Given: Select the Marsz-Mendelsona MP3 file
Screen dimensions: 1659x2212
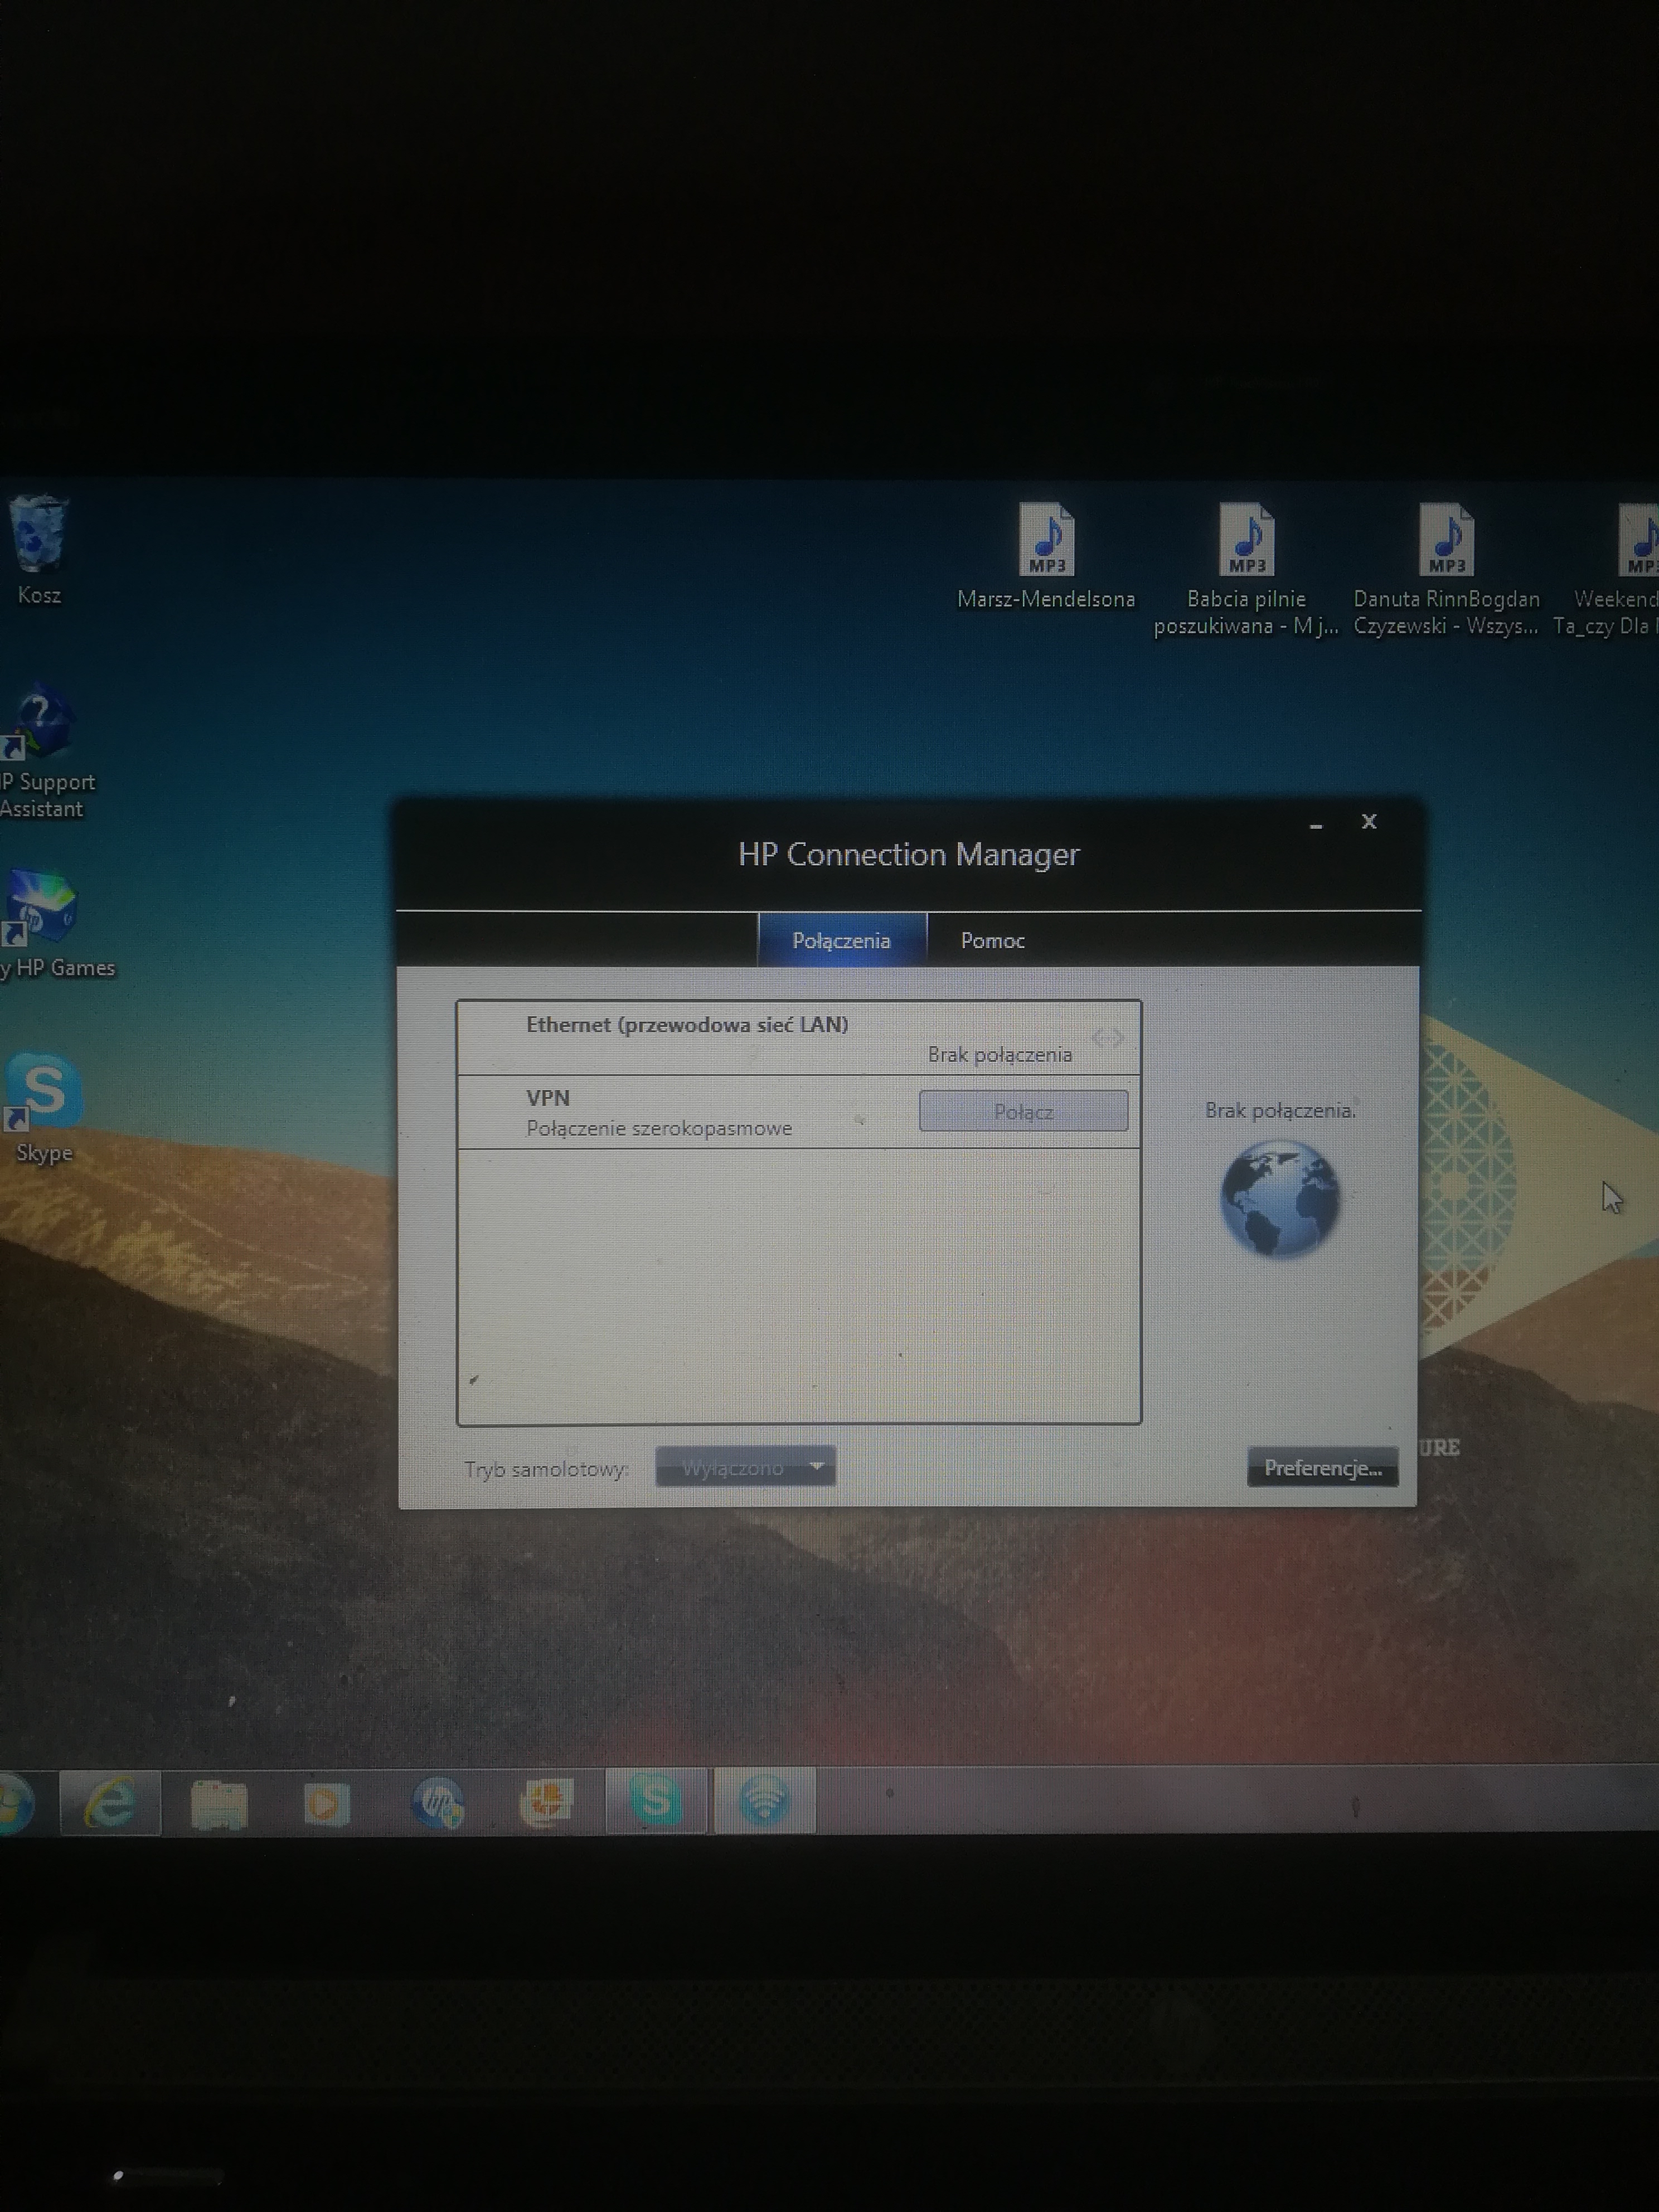Looking at the screenshot, I should (x=1046, y=556).
